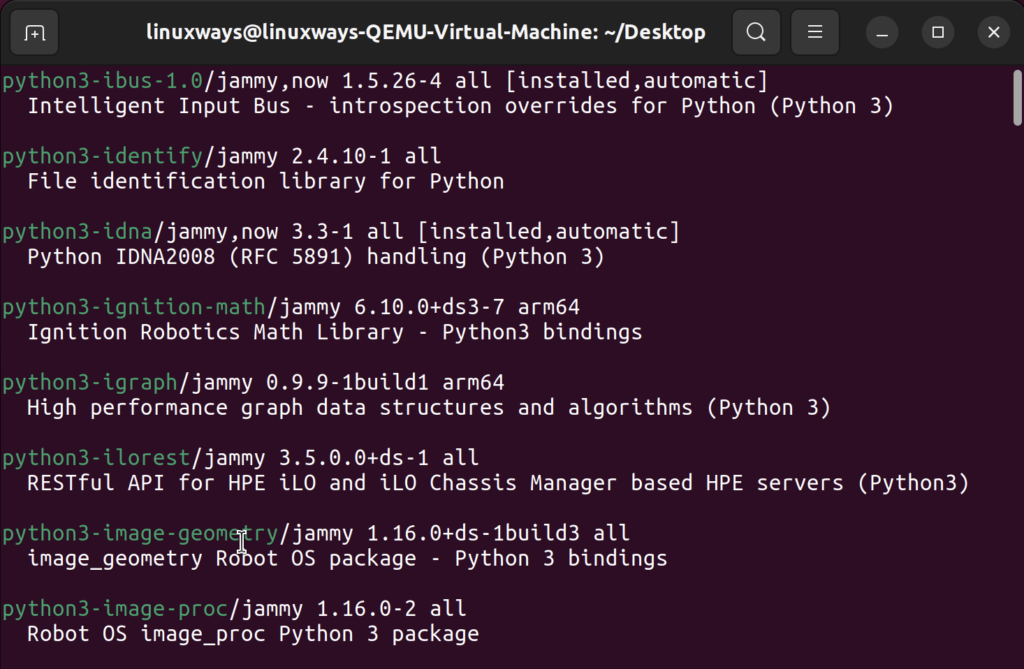Click '[installed,automatic]' on python3-ibus line
Viewport: 1024px width, 669px height.
(x=637, y=81)
